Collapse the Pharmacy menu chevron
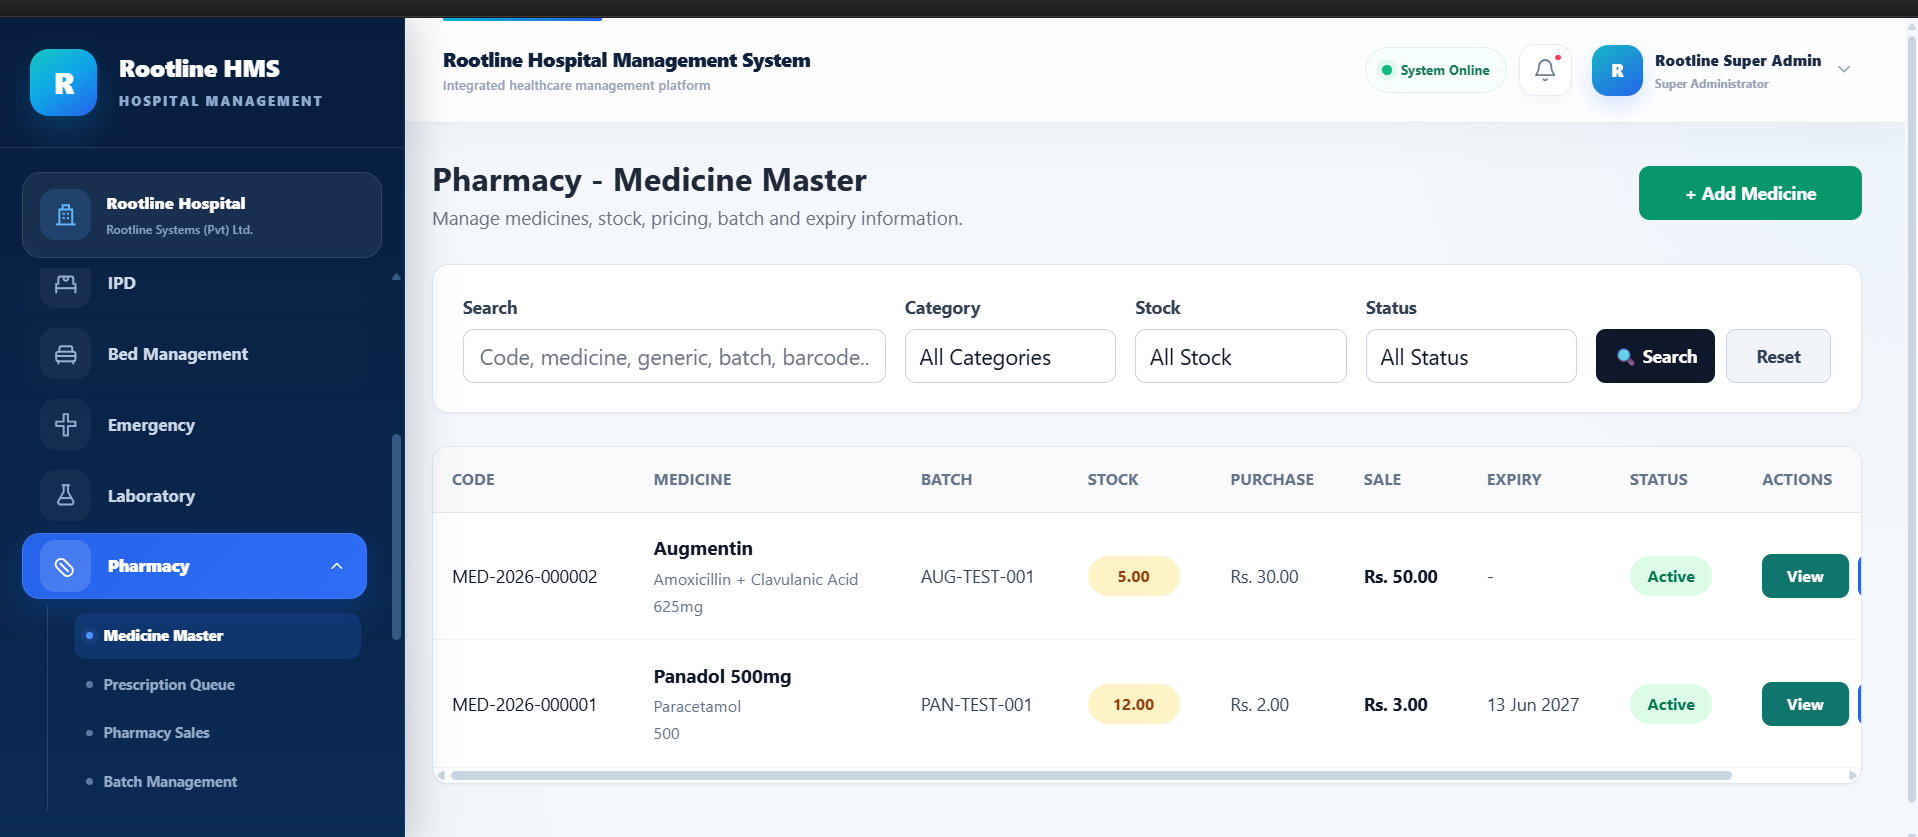Image resolution: width=1918 pixels, height=837 pixels. (x=337, y=566)
